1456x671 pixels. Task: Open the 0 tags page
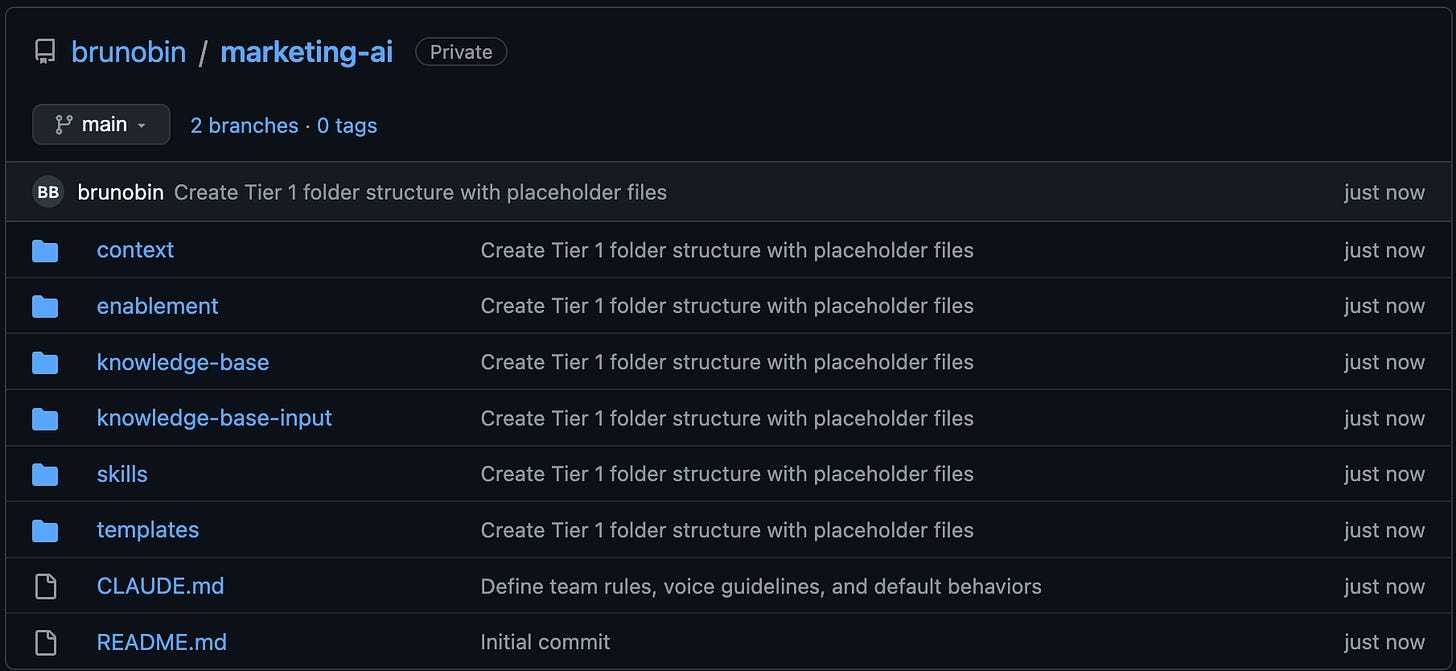347,125
